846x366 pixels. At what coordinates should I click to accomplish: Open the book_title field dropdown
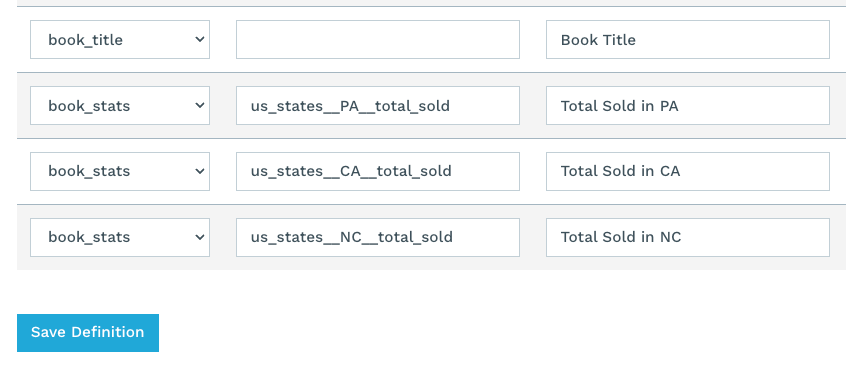tap(120, 39)
